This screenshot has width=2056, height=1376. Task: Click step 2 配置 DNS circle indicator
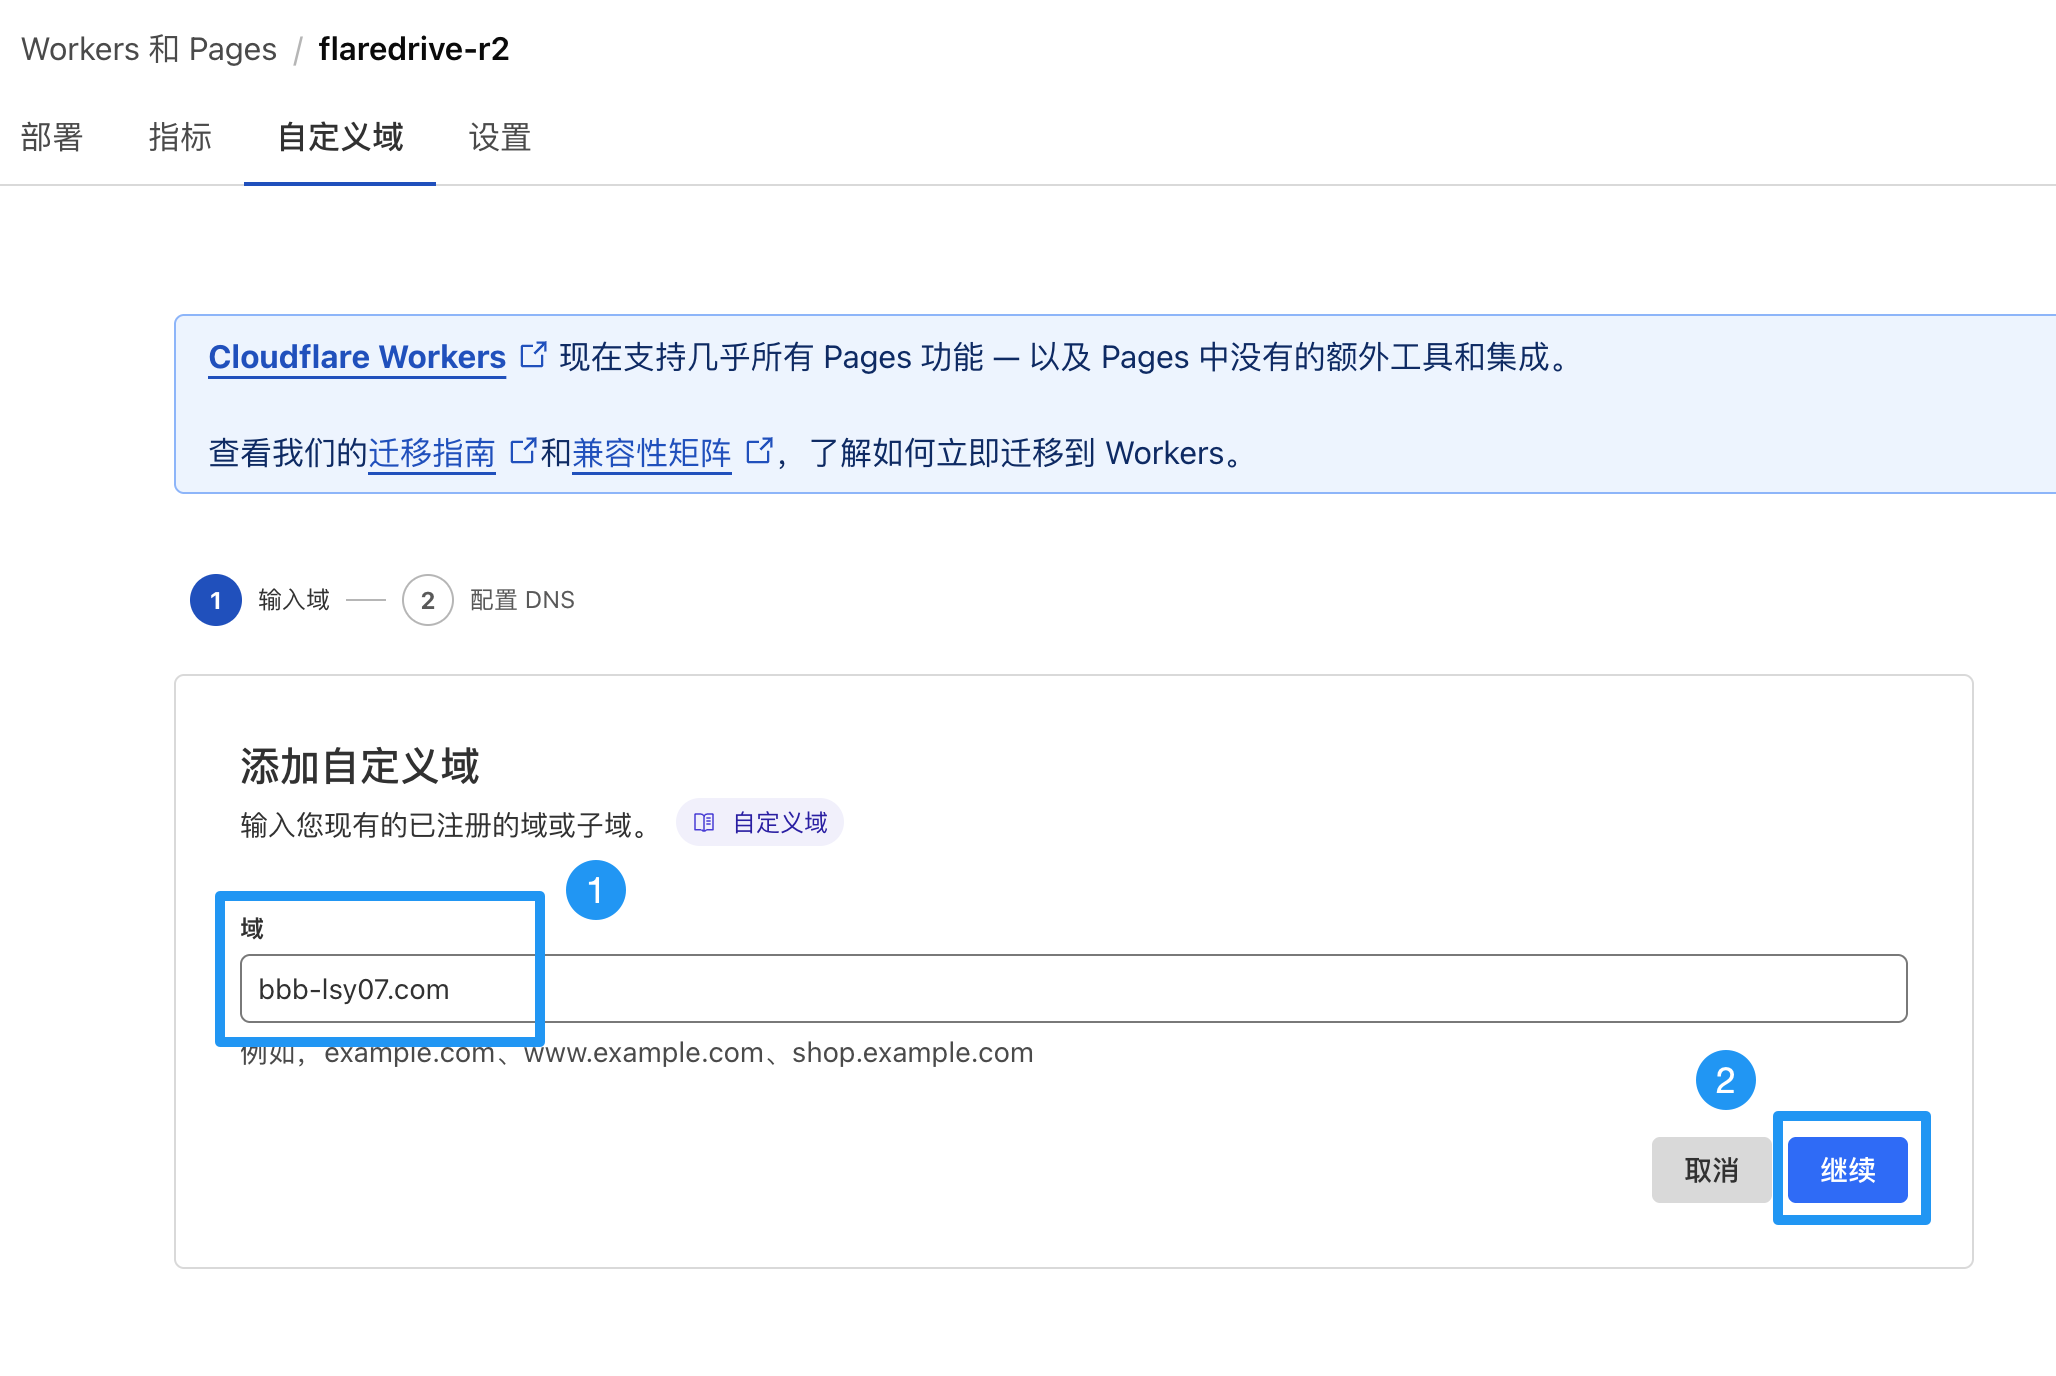(428, 600)
